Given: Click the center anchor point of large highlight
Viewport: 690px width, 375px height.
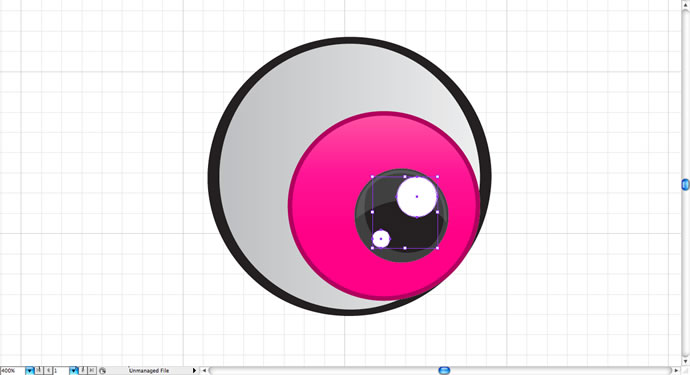Looking at the screenshot, I should [x=417, y=197].
